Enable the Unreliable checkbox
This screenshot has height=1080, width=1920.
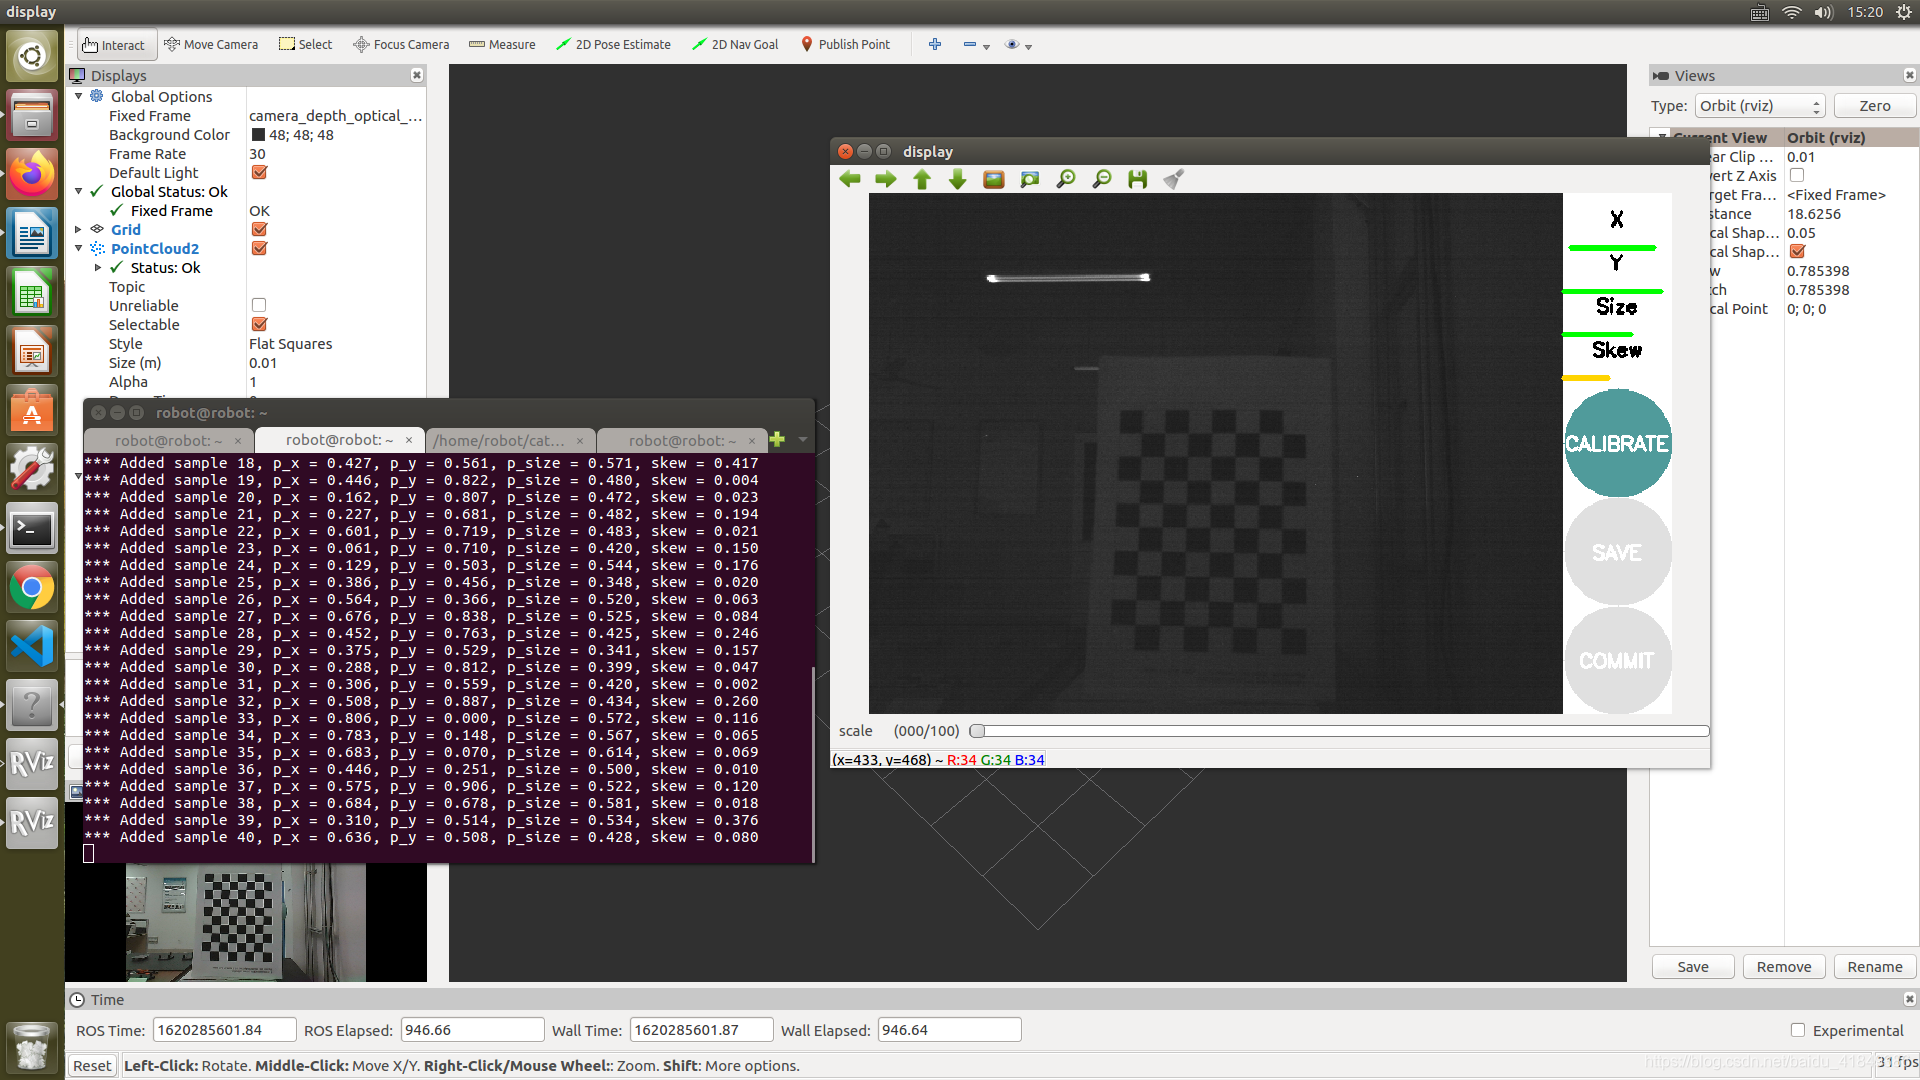(x=259, y=306)
